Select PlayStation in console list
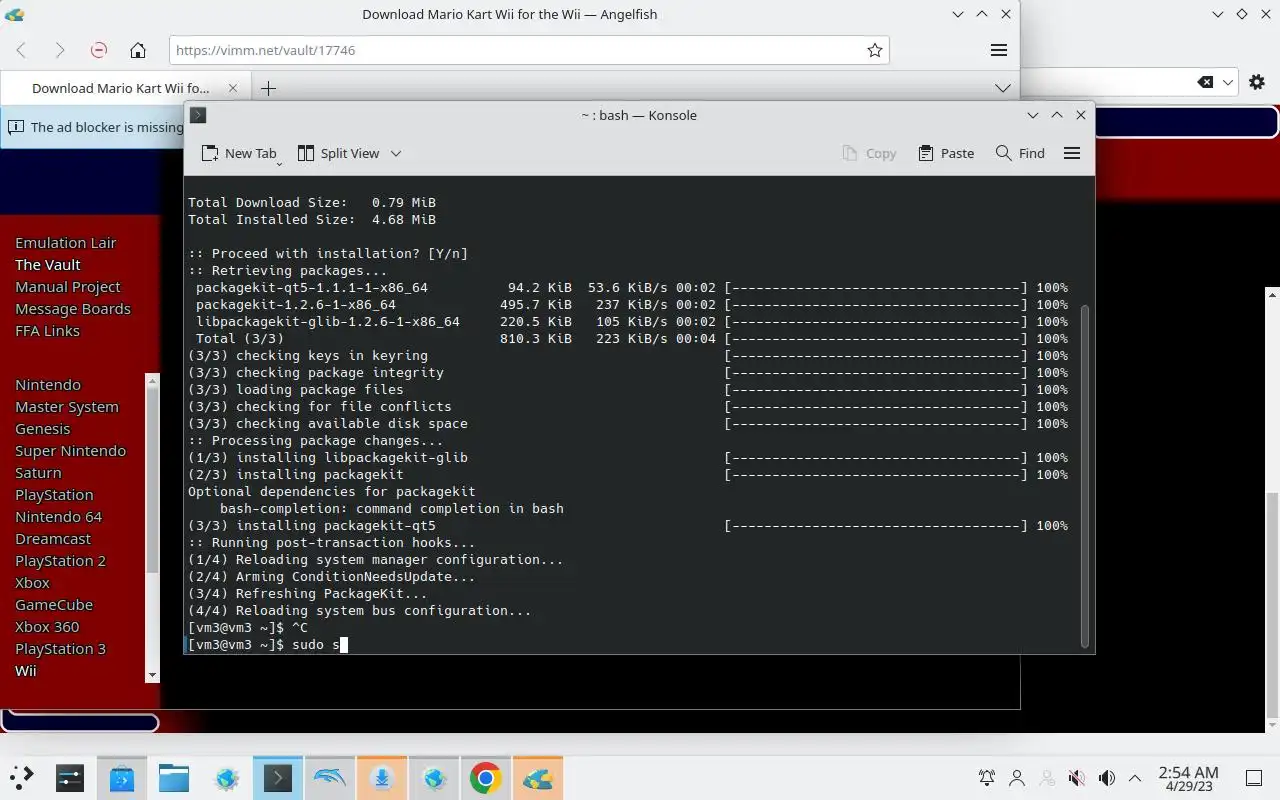The height and width of the screenshot is (800, 1280). [x=54, y=495]
